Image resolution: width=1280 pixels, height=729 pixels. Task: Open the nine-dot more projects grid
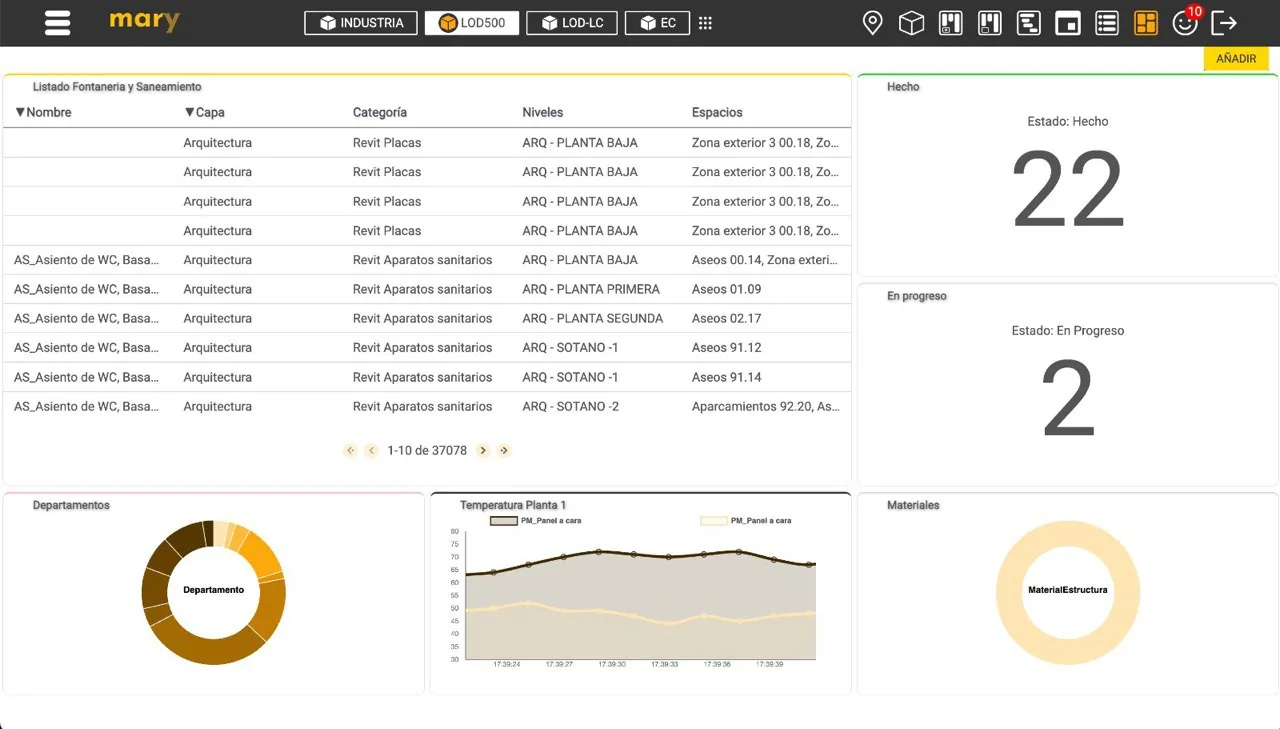[x=705, y=23]
